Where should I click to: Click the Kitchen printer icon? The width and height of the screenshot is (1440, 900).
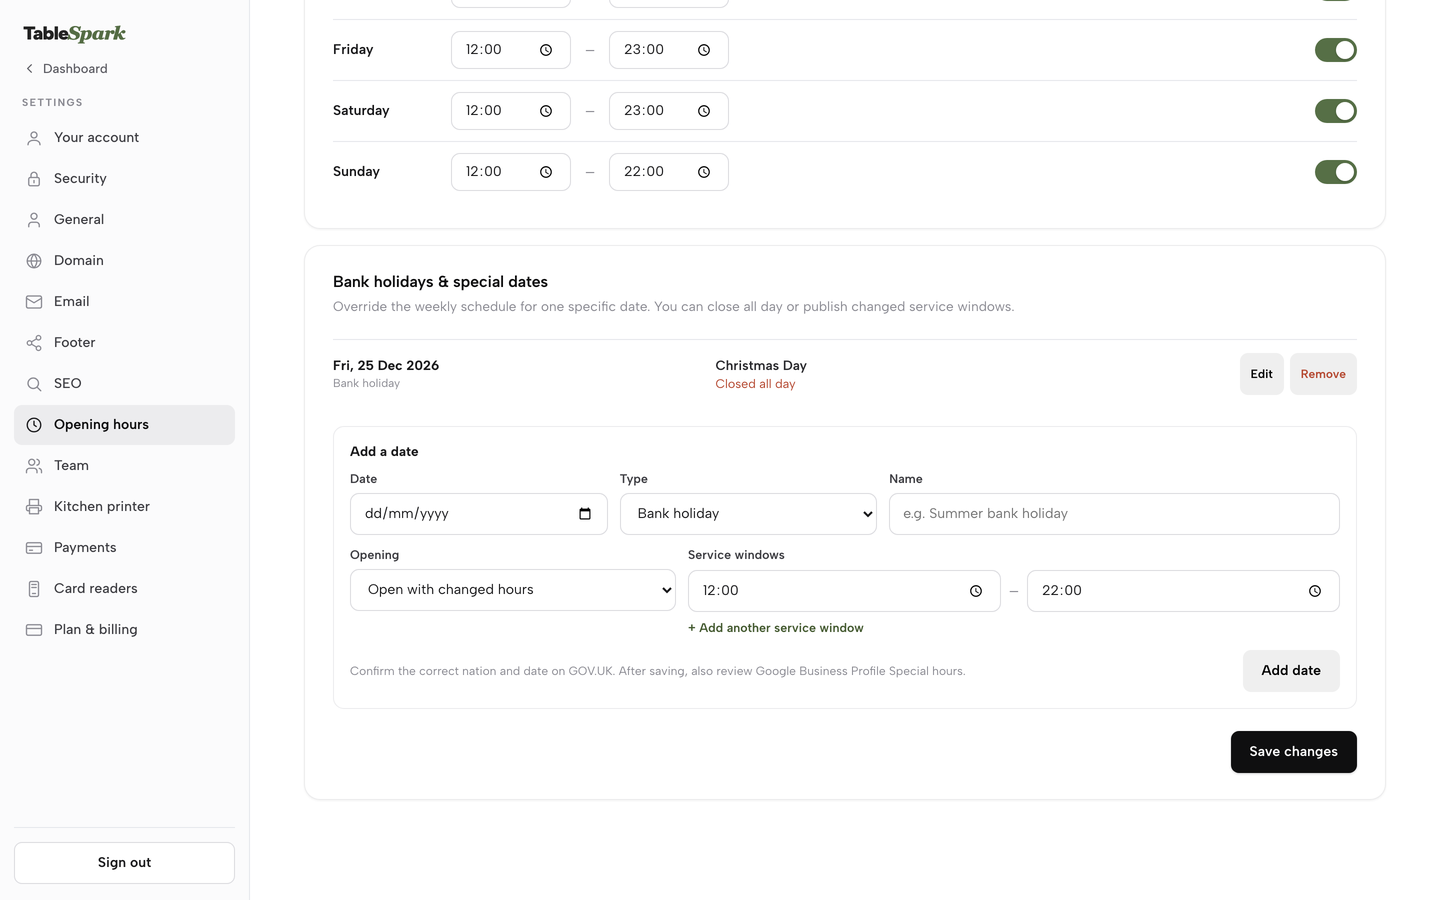click(x=34, y=507)
